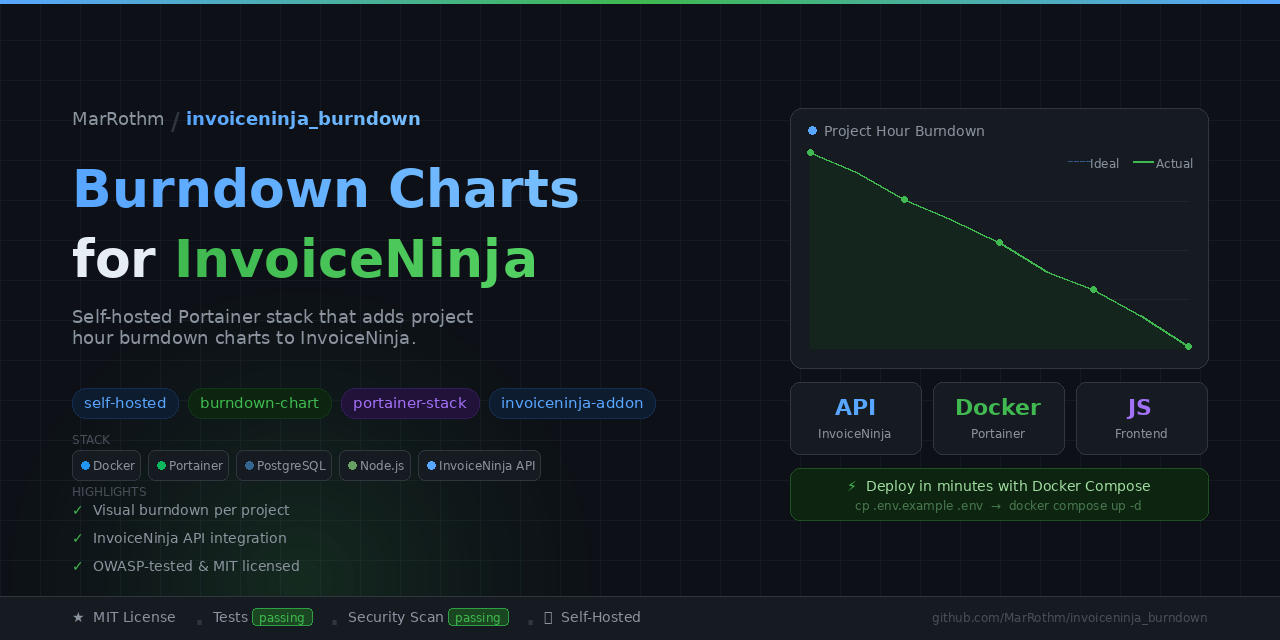Select the JS Frontend card
The width and height of the screenshot is (1280, 640).
coord(1141,418)
